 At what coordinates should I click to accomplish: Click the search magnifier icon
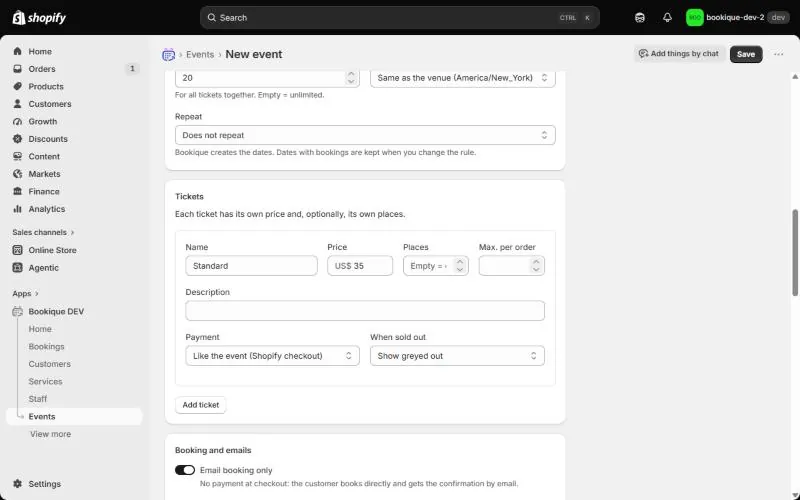pos(211,18)
